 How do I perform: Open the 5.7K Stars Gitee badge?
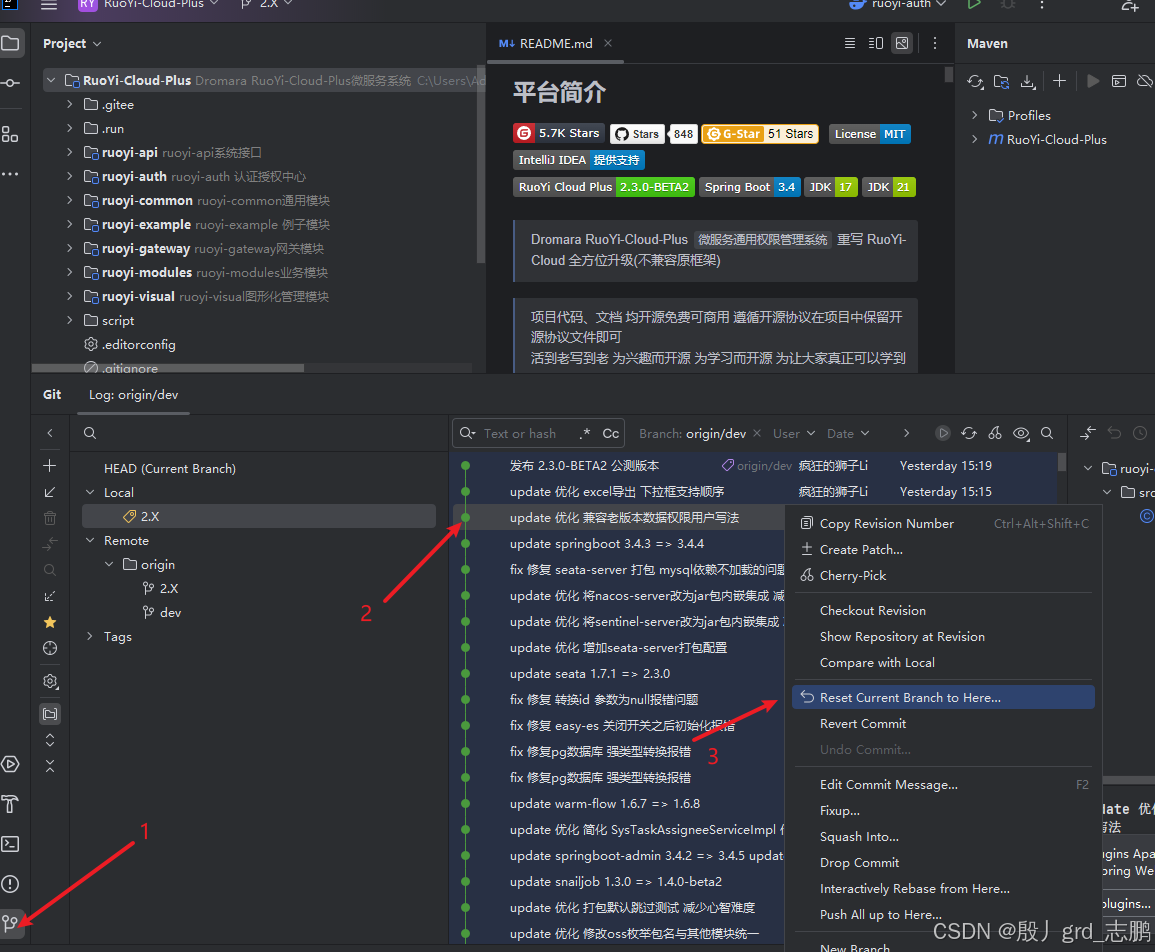tap(558, 133)
